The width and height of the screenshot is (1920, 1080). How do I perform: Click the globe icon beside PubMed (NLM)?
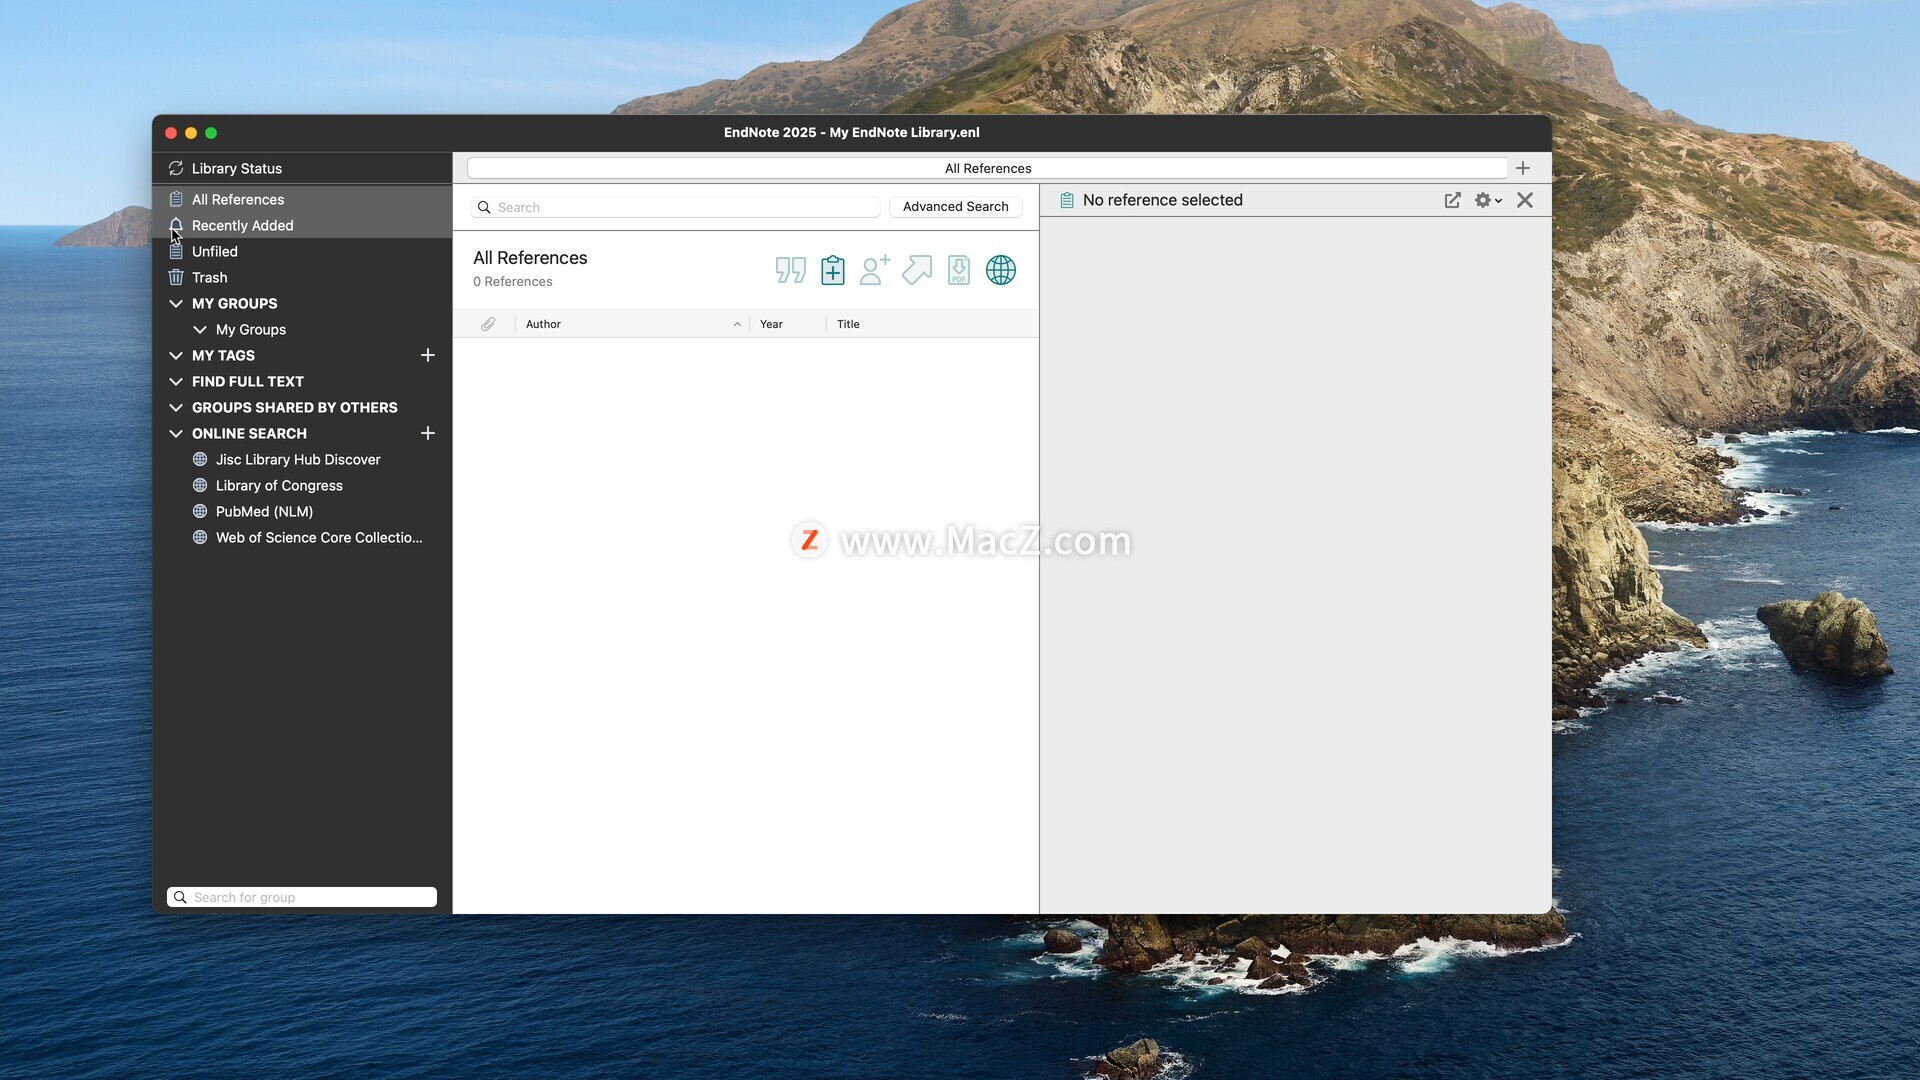(200, 511)
